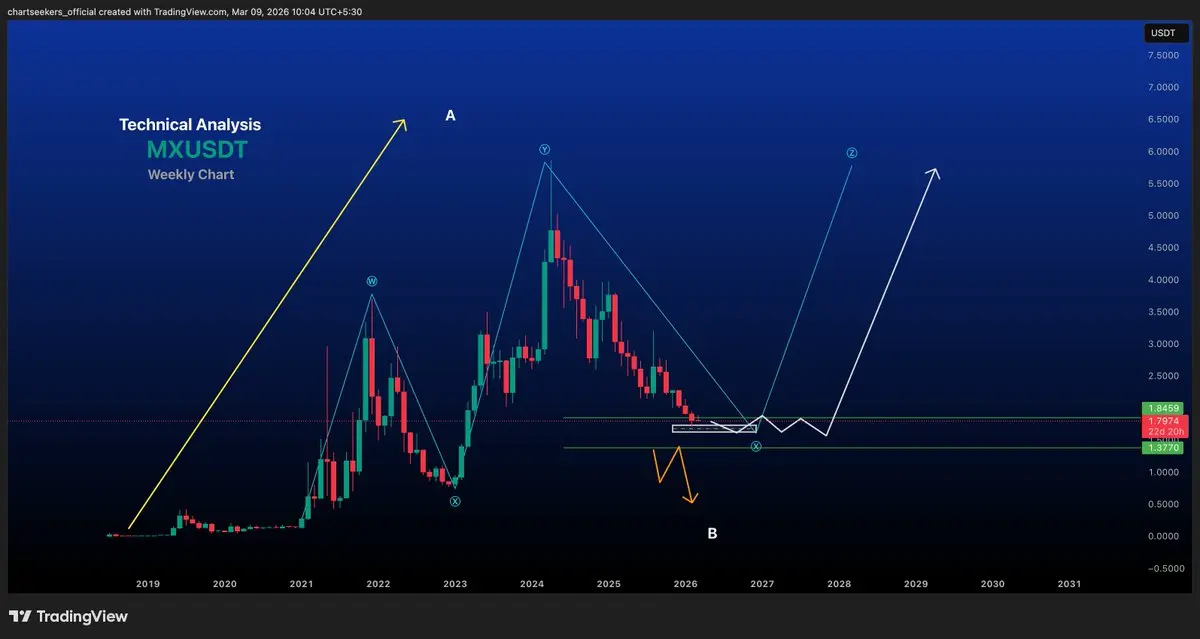
Task: Click the 2021 time axis label
Action: (301, 583)
